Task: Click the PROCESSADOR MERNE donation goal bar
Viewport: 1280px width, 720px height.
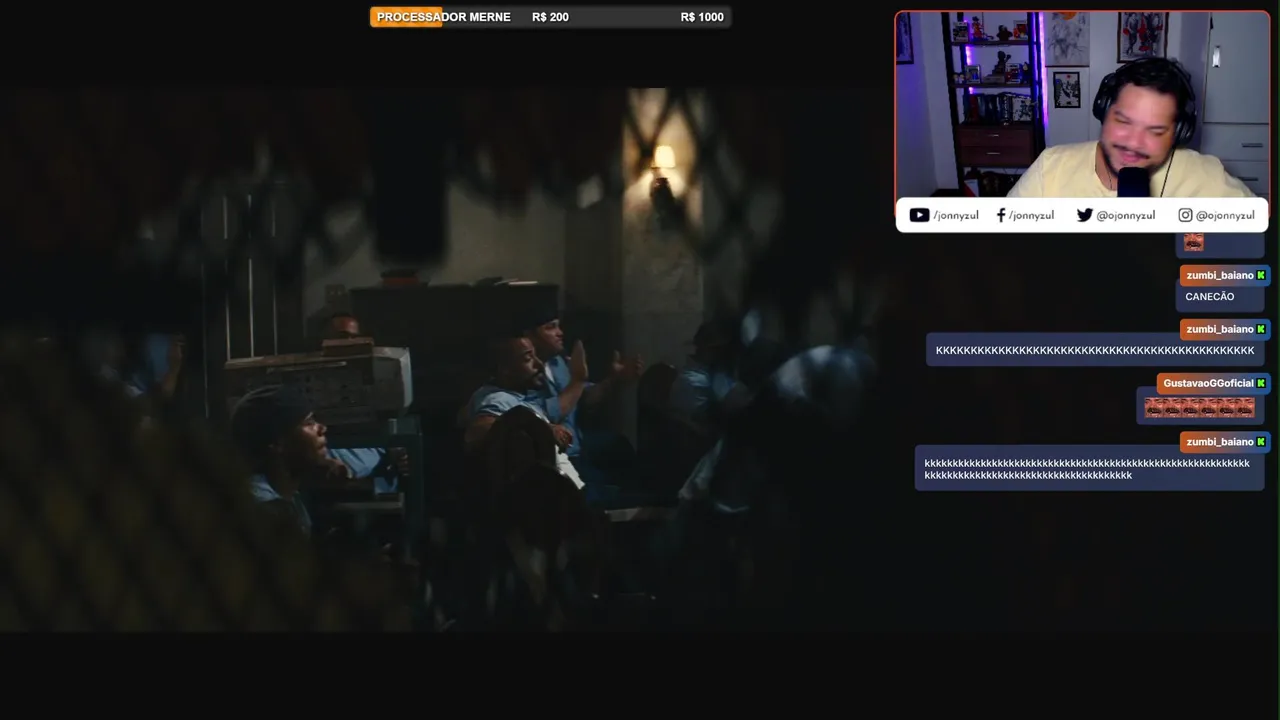Action: click(x=550, y=17)
